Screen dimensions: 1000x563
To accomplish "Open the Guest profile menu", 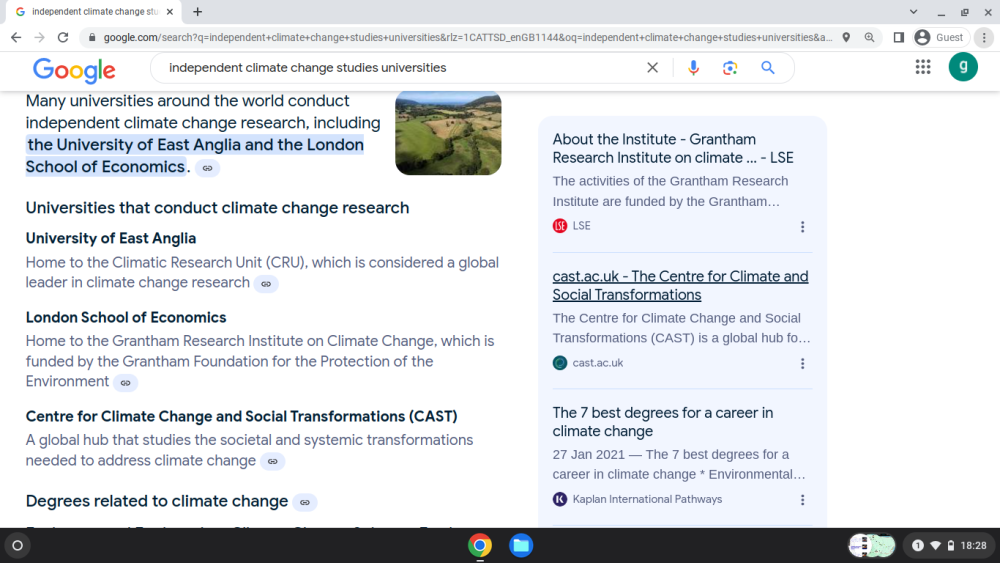I will 940,38.
